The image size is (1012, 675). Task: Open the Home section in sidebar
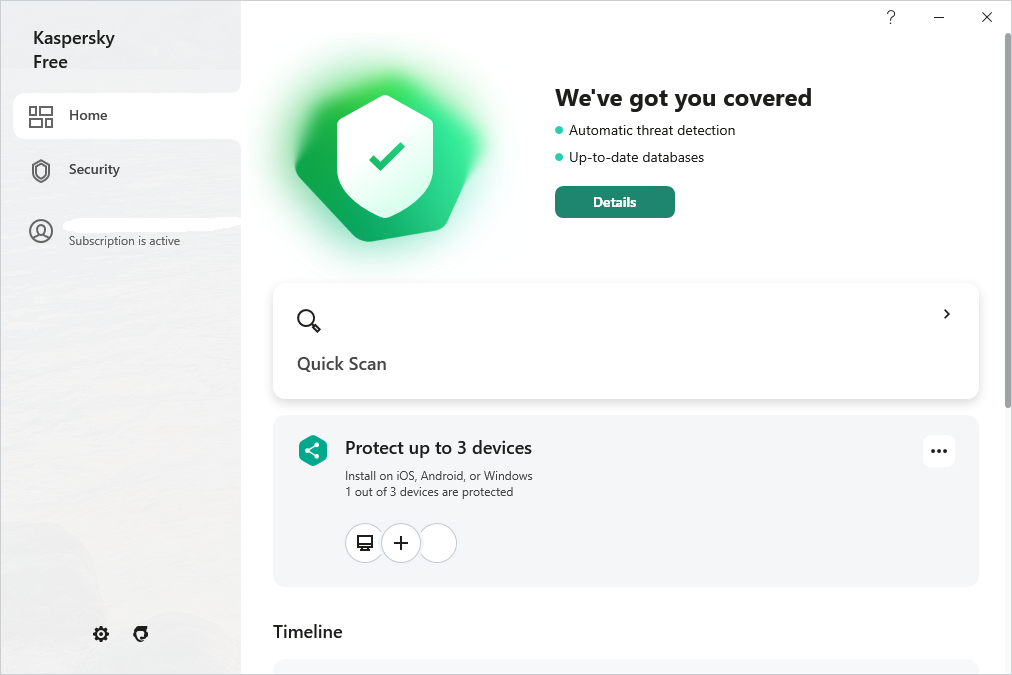[88, 116]
